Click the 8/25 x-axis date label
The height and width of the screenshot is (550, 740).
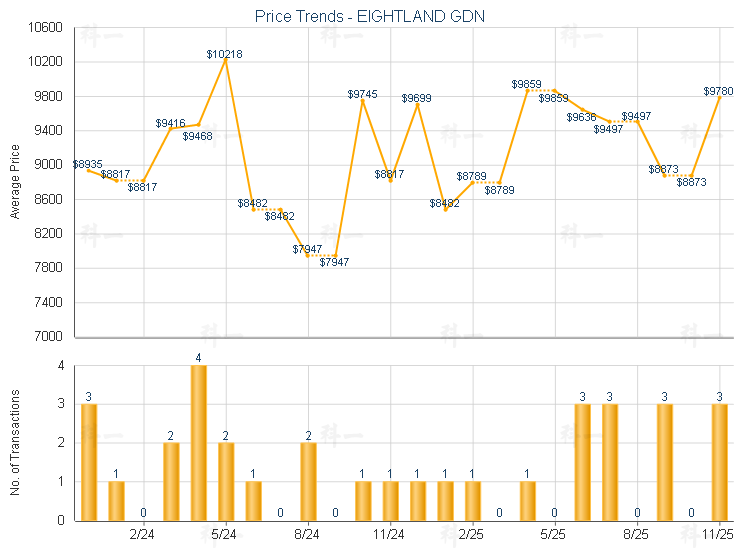pos(636,535)
